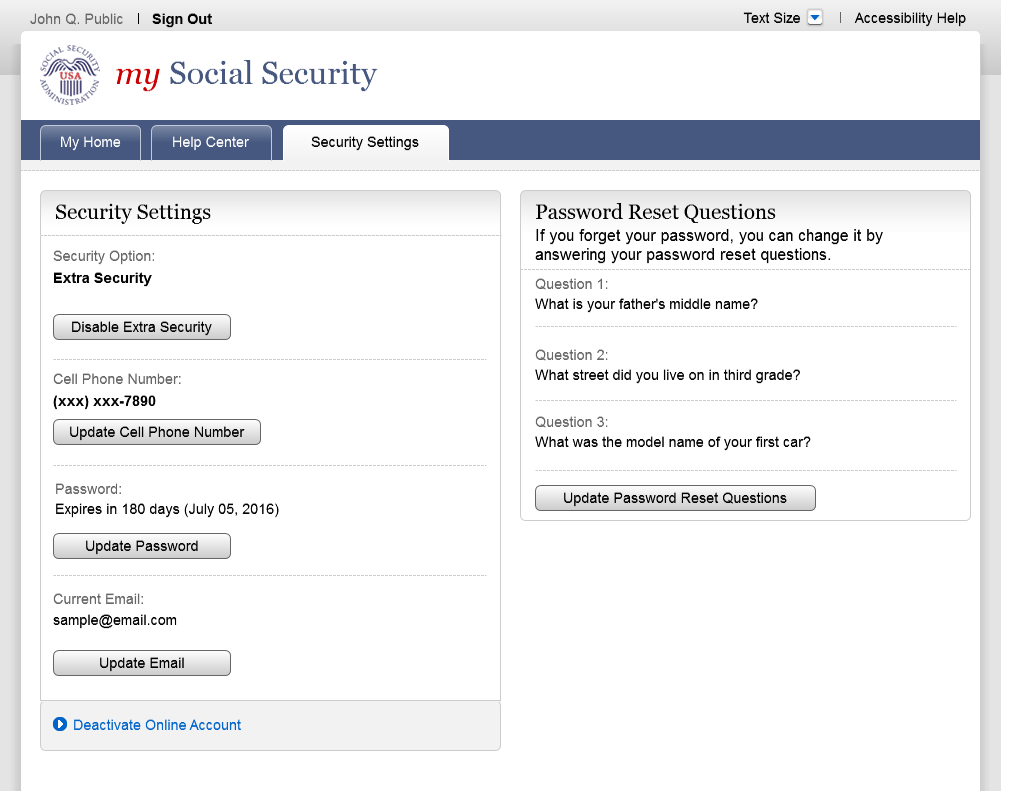1010x800 pixels.
Task: Switch to the My Home tab
Action: click(90, 142)
